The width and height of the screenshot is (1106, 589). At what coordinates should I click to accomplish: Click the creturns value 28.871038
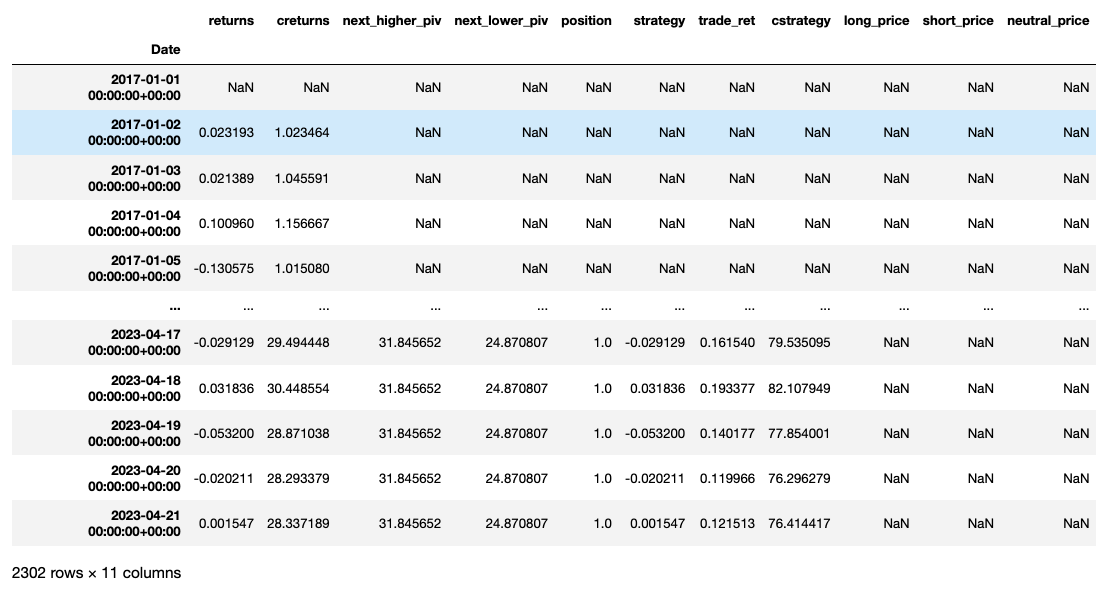tap(298, 434)
